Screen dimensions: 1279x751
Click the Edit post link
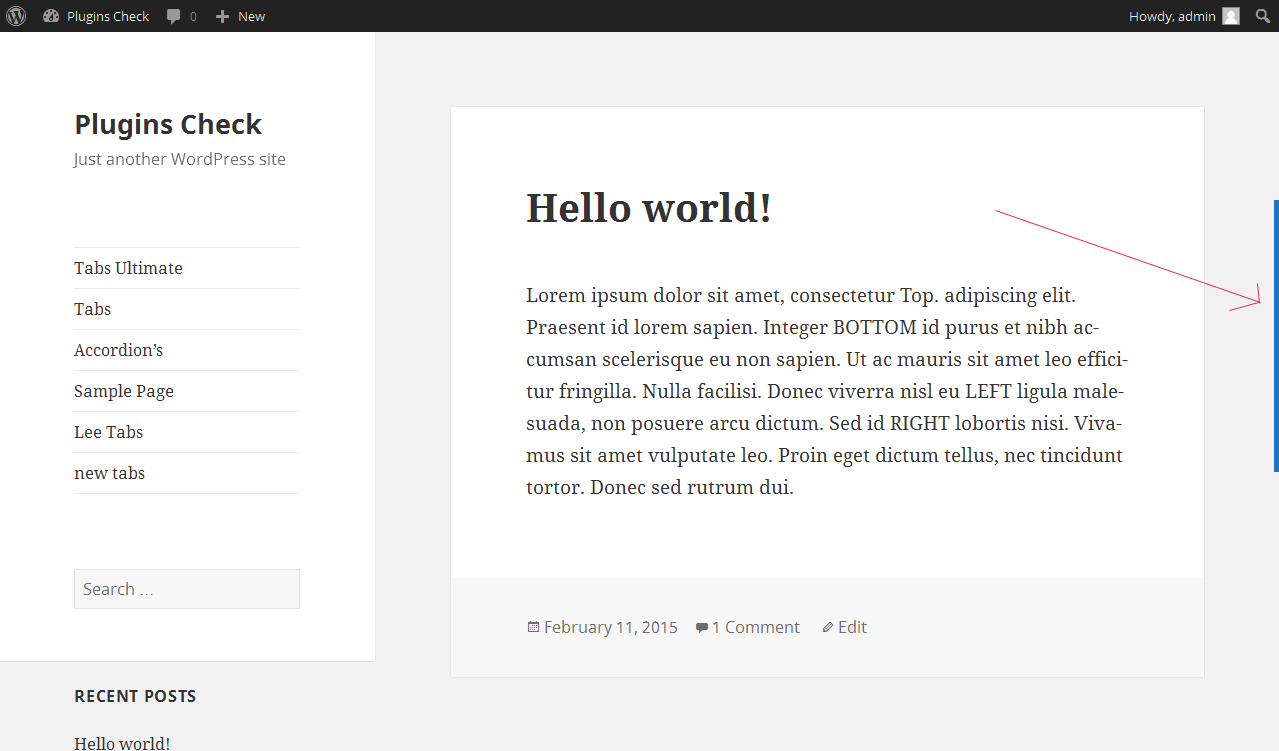pos(852,627)
